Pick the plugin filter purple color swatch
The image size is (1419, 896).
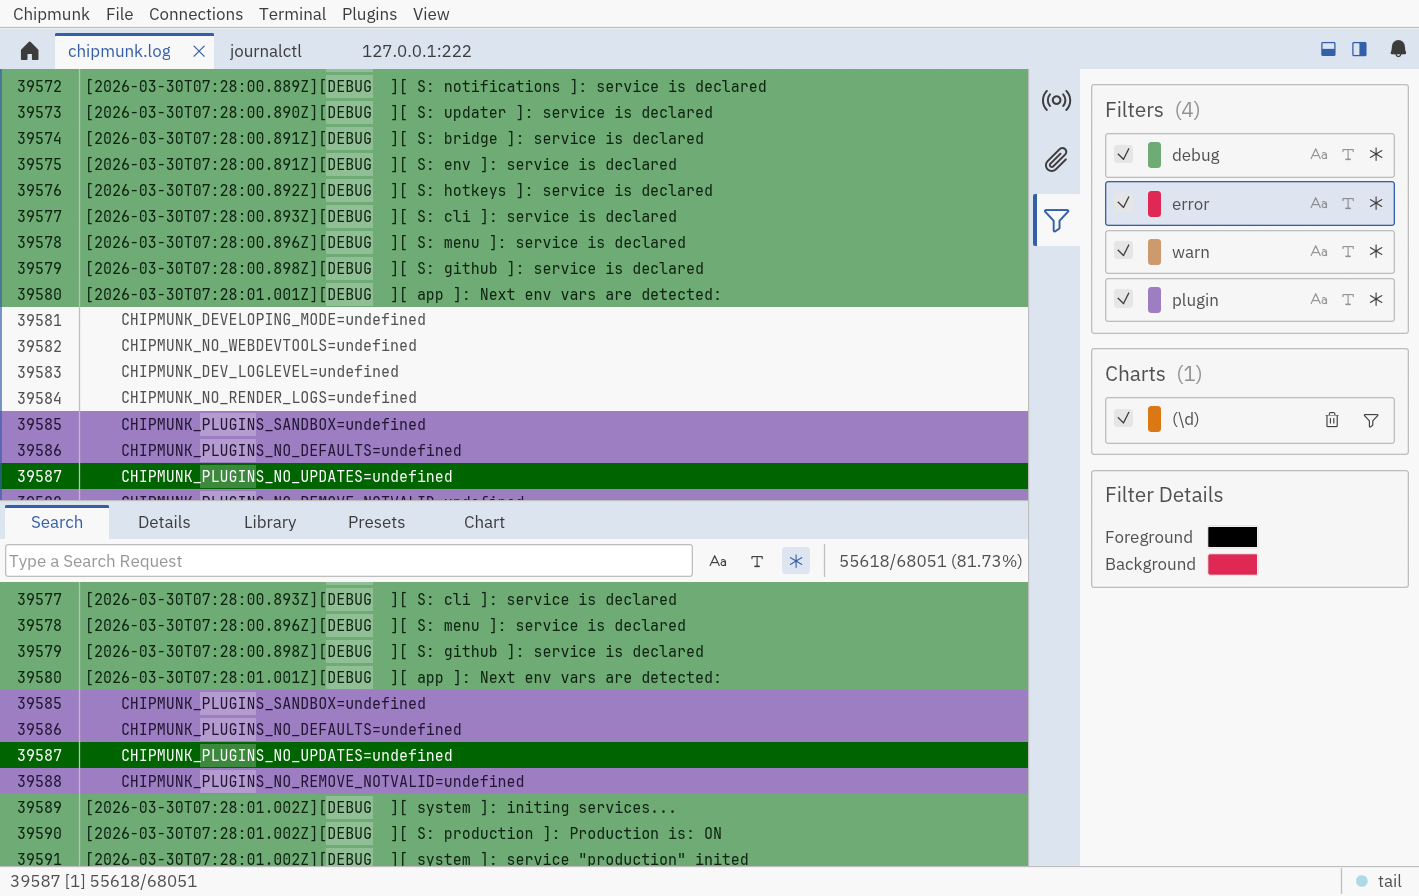[1154, 300]
